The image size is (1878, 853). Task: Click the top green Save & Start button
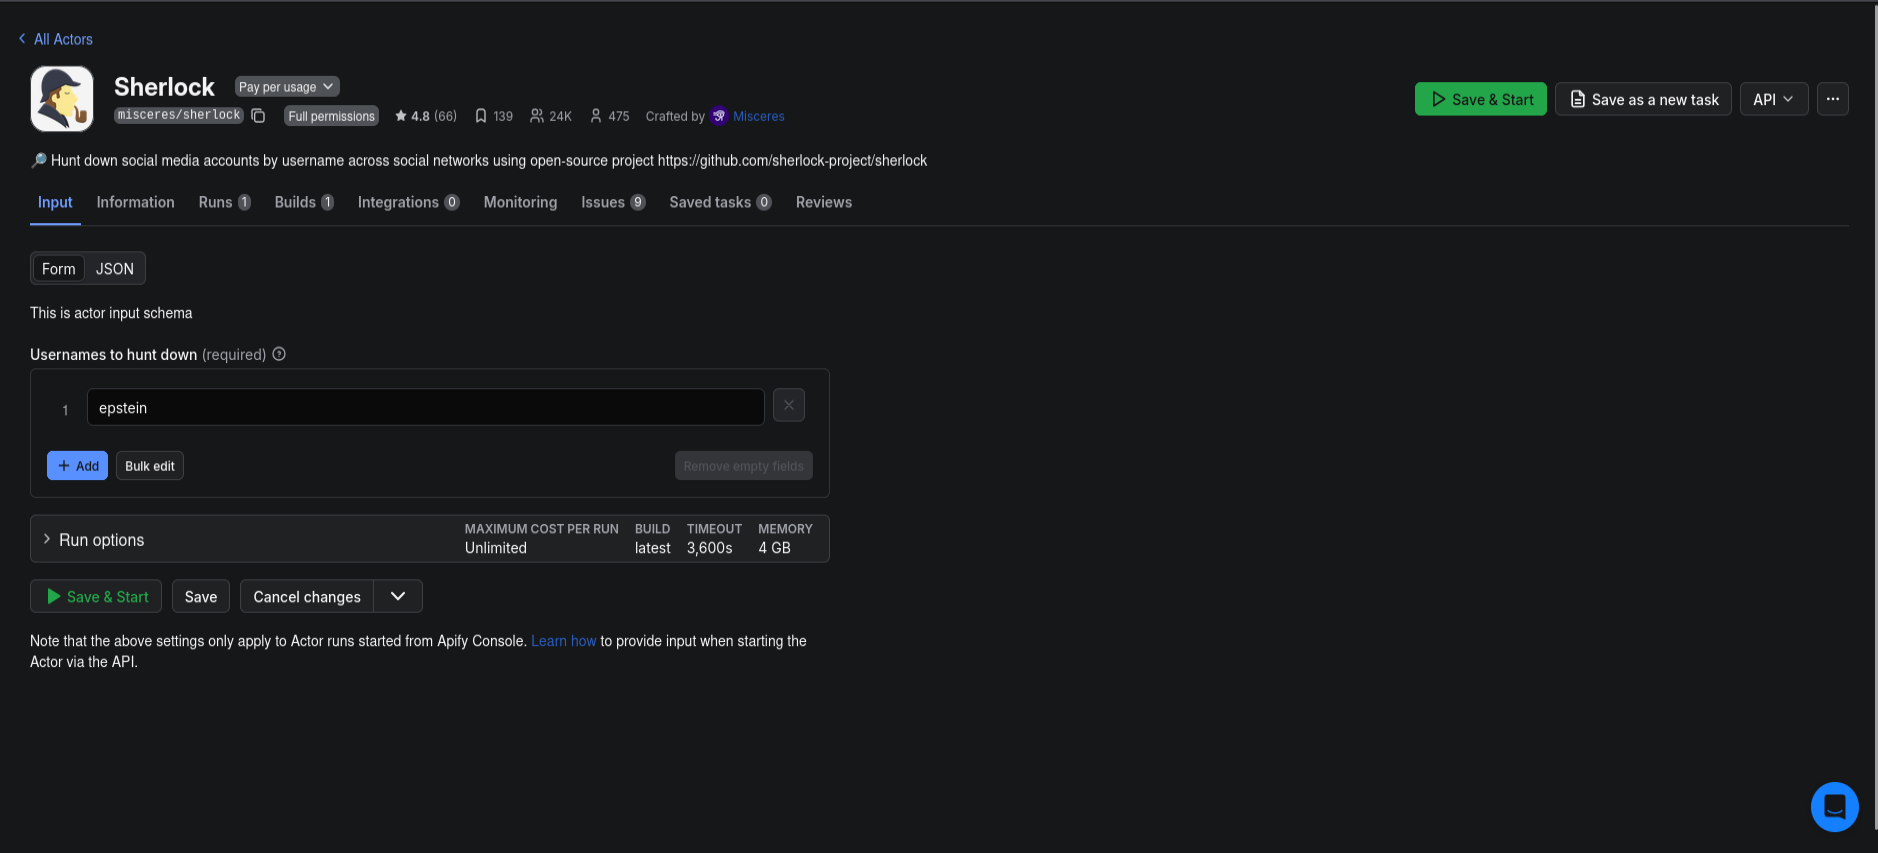[x=1481, y=99]
